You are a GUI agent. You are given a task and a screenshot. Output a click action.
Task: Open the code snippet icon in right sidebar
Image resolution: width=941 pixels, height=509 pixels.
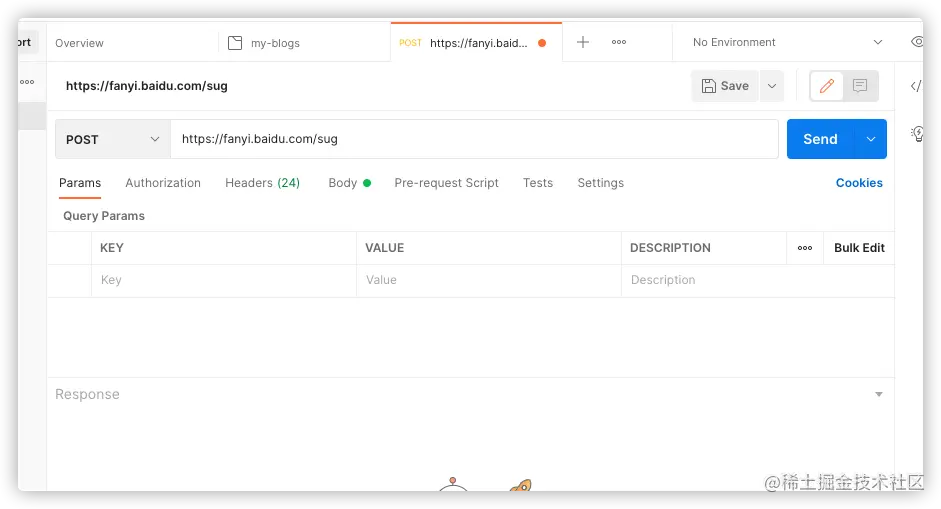tap(916, 86)
